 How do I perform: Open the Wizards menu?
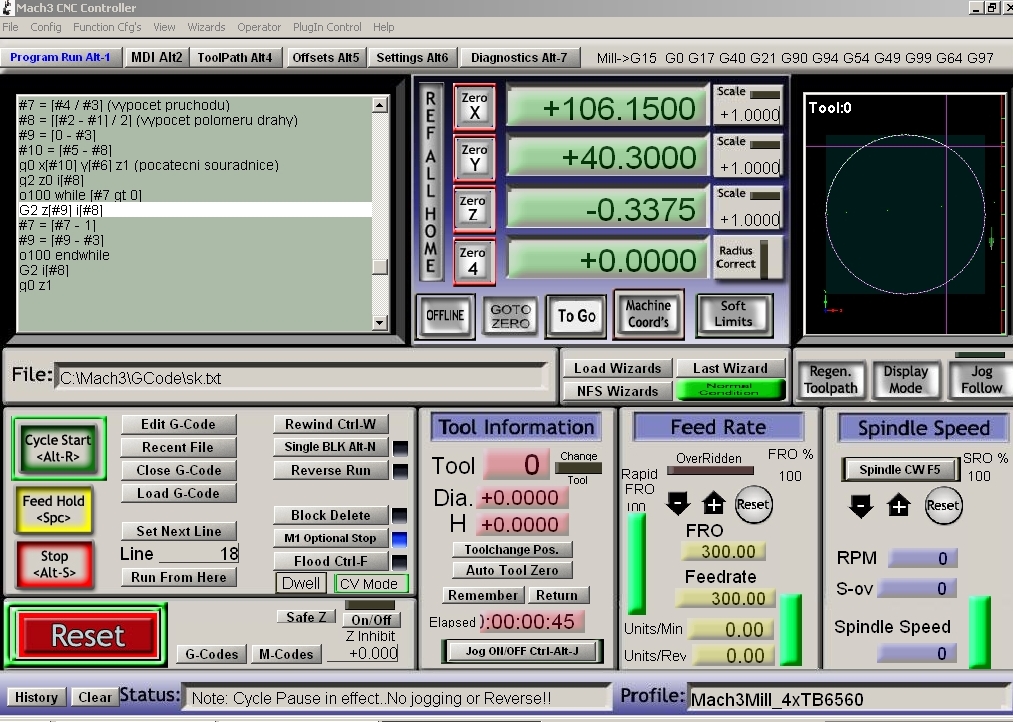206,27
